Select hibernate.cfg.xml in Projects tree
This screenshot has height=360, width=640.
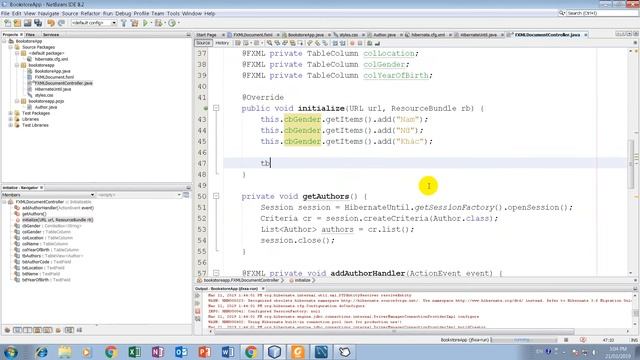[51, 59]
